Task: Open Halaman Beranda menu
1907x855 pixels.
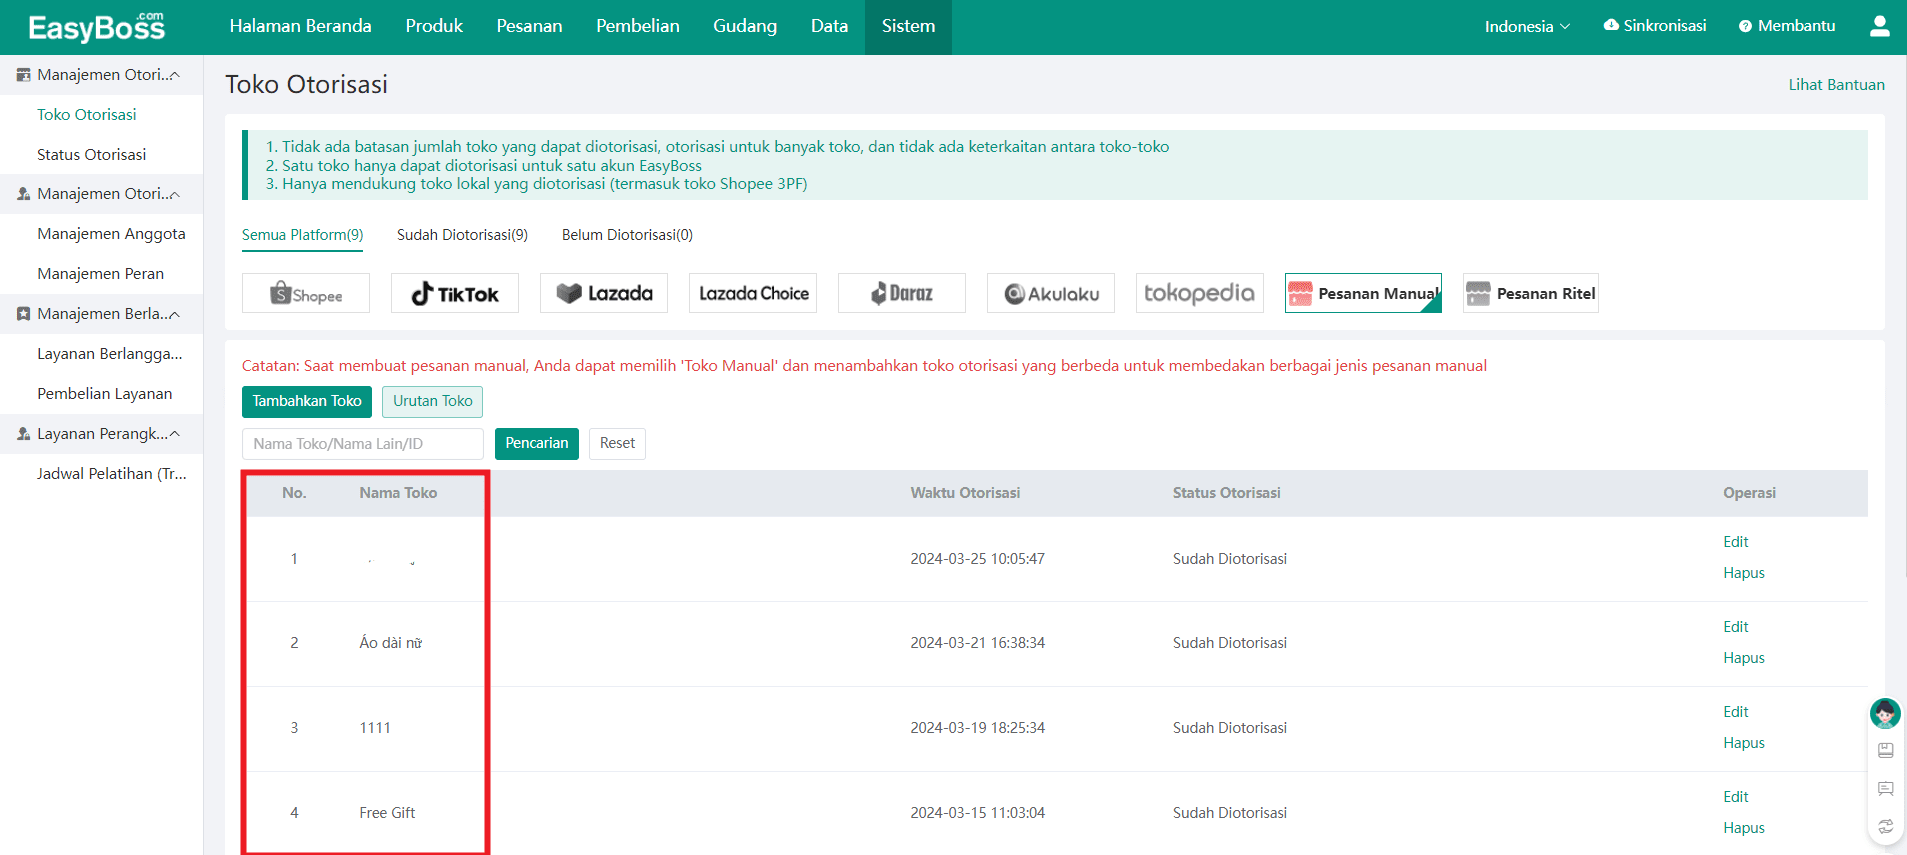Action: point(300,26)
